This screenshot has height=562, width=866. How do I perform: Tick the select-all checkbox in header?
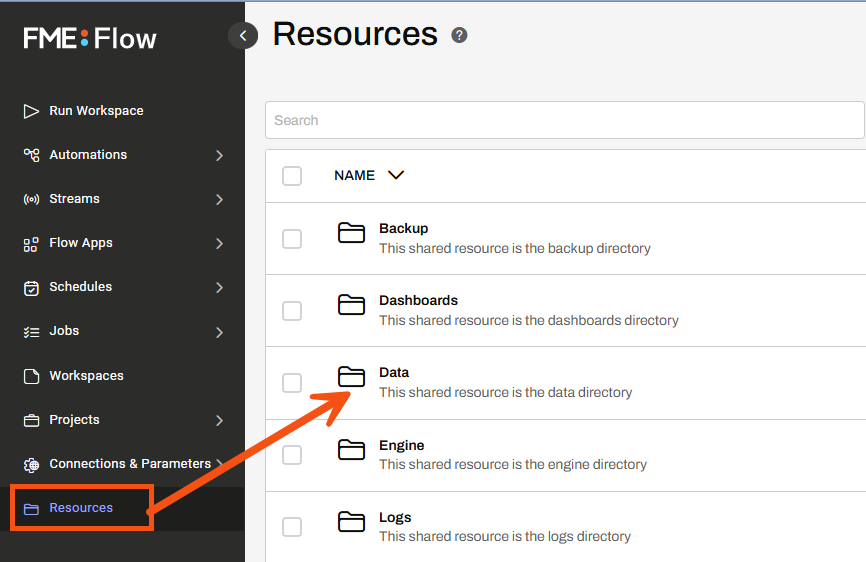[x=292, y=176]
